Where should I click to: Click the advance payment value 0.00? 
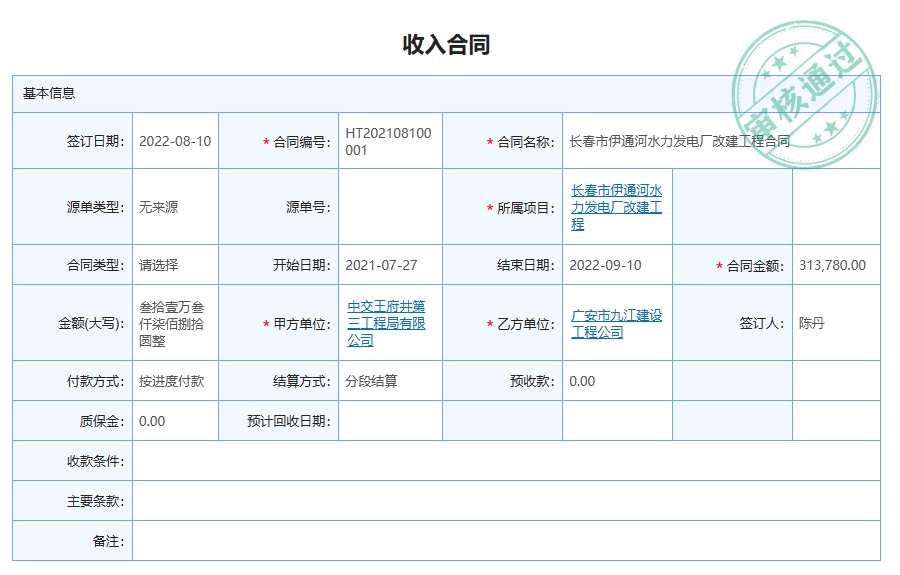(582, 381)
